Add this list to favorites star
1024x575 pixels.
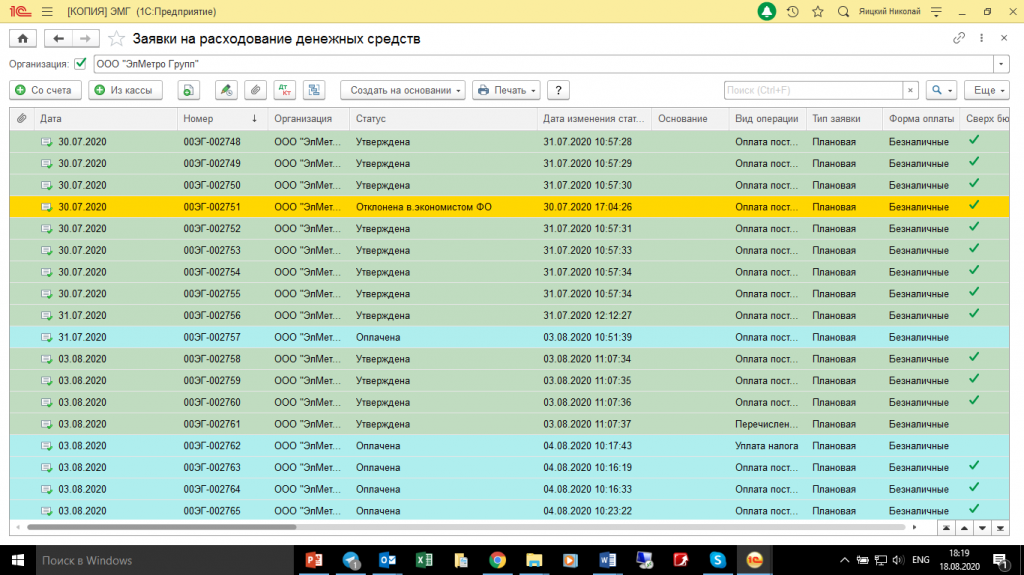[x=116, y=39]
